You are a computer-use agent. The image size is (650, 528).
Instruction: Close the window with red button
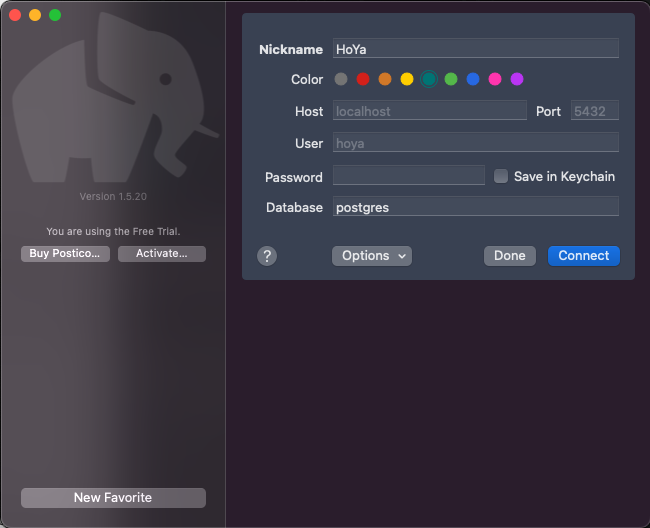pos(15,15)
